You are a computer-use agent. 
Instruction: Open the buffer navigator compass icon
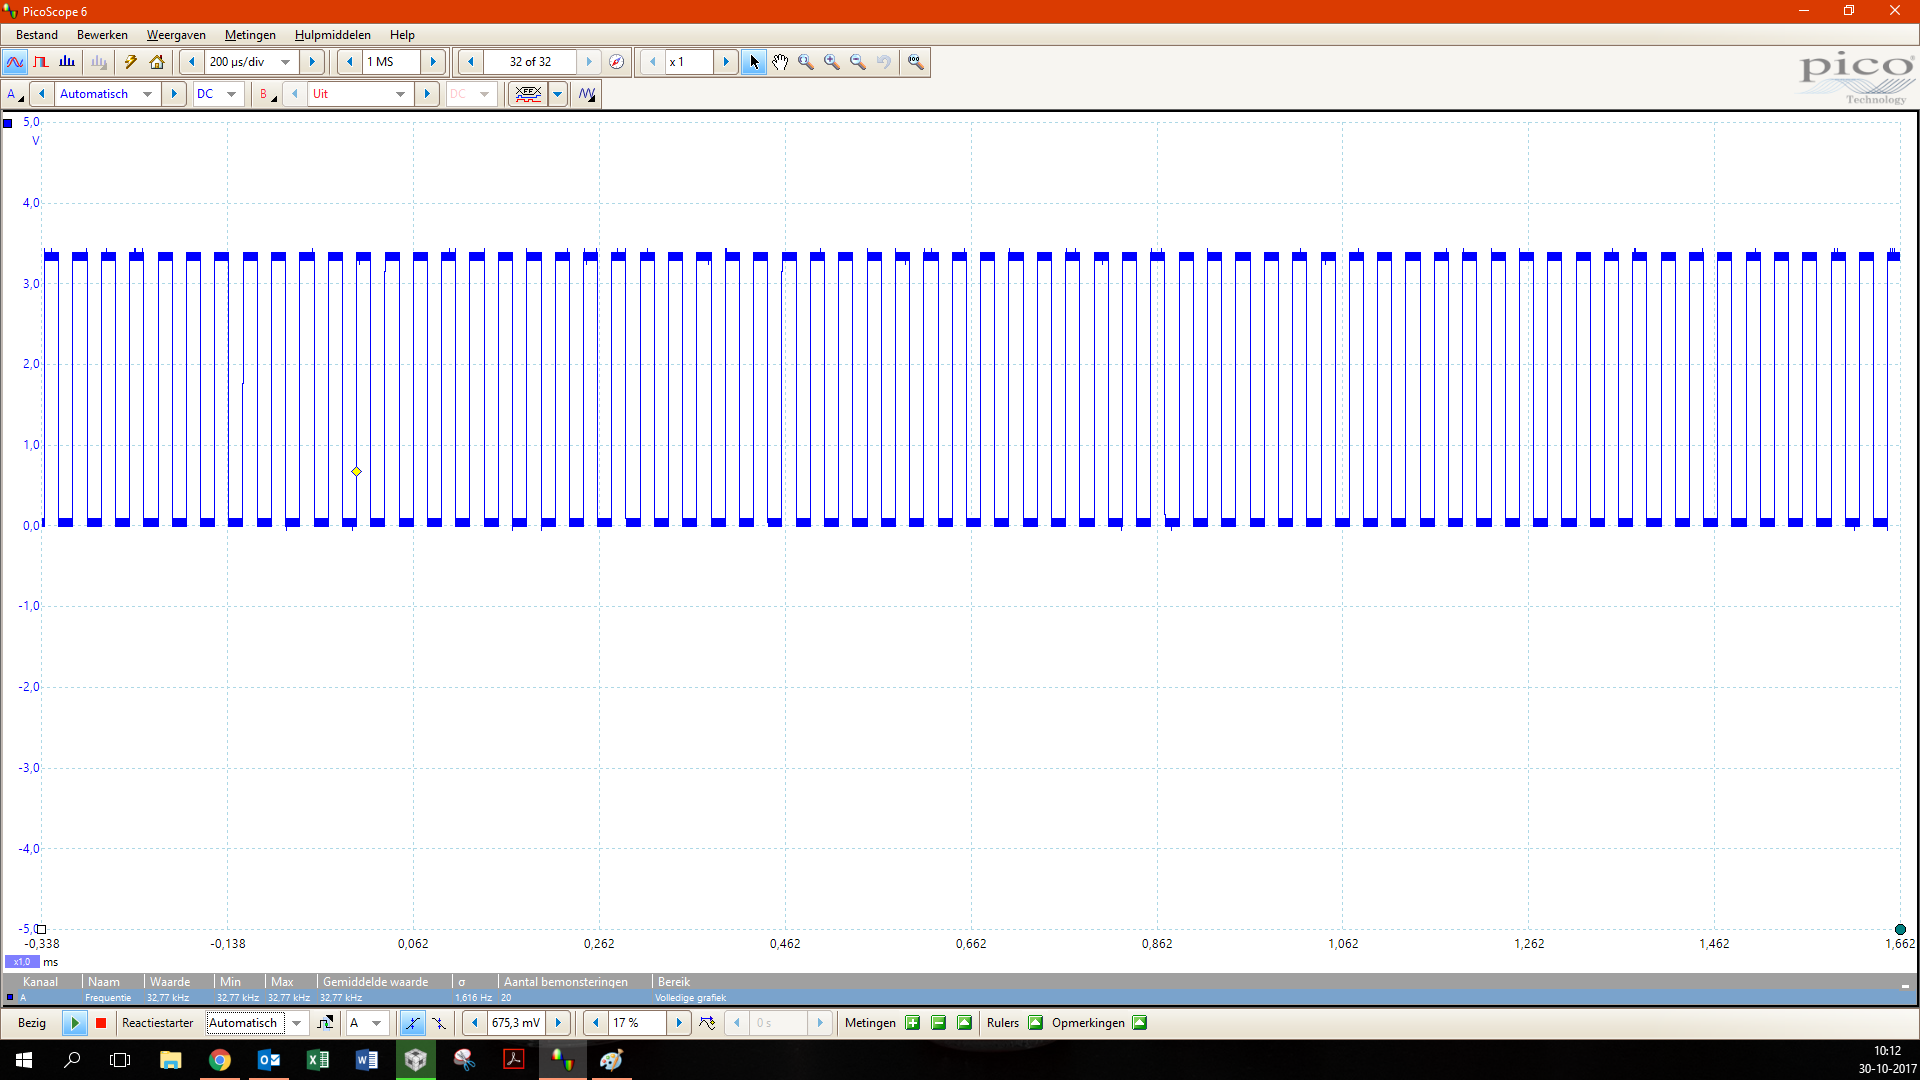[x=617, y=62]
